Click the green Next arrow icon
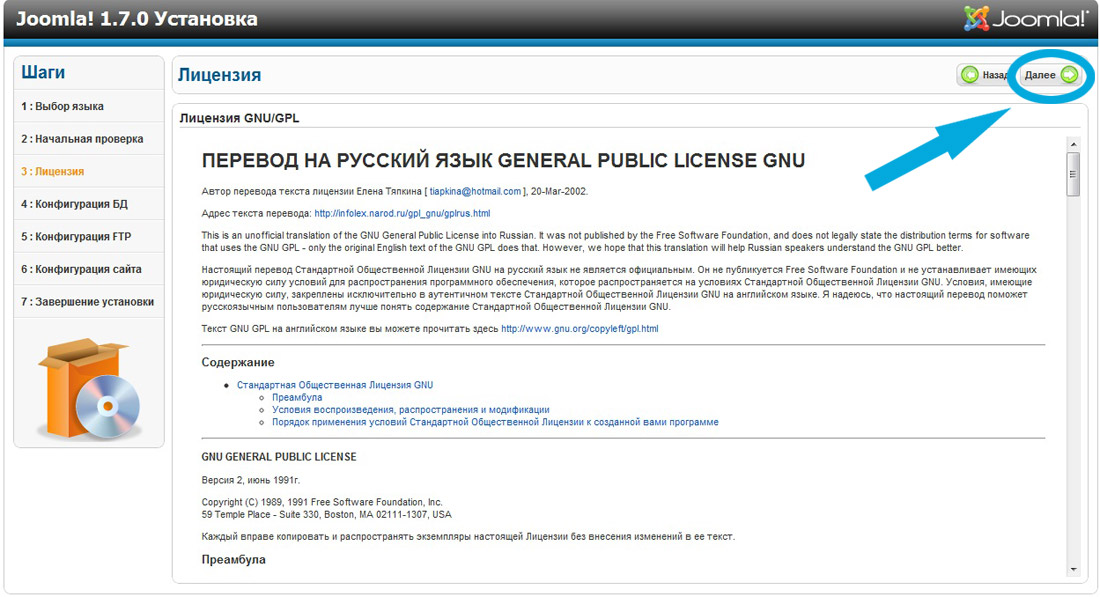The height and width of the screenshot is (597, 1100). coord(1069,75)
